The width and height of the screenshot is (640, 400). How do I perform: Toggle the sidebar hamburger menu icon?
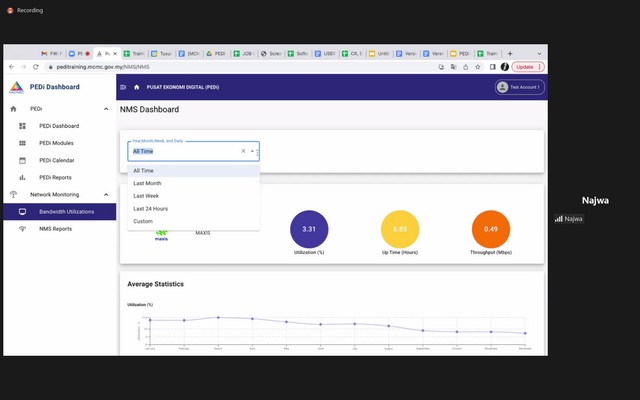tap(123, 87)
